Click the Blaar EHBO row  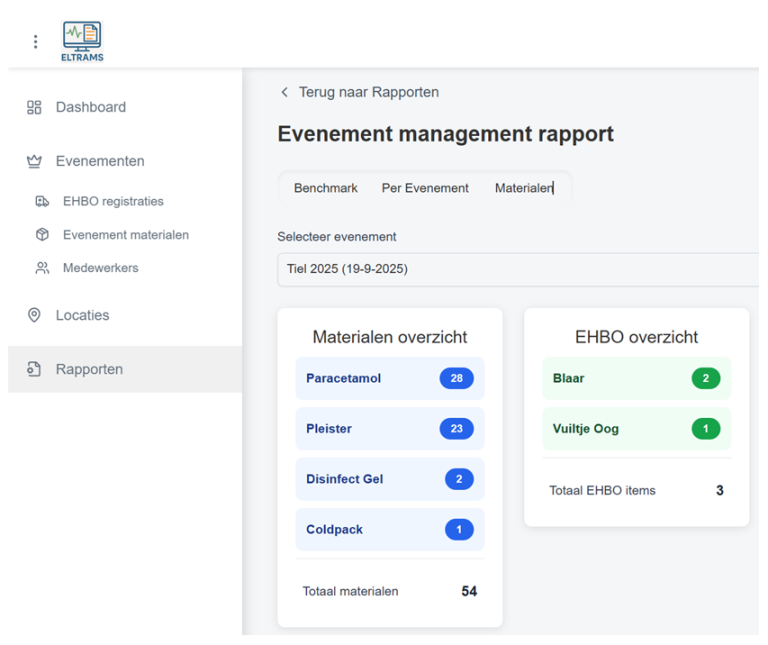pos(636,378)
